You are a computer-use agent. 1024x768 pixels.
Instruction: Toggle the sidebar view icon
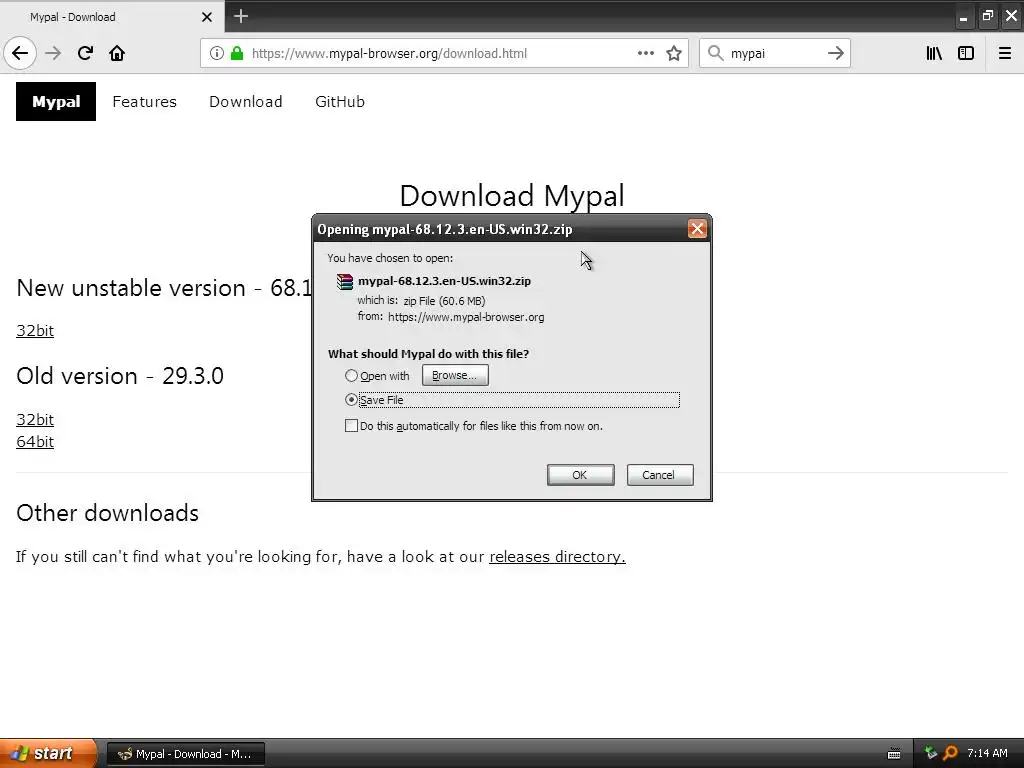tap(966, 53)
